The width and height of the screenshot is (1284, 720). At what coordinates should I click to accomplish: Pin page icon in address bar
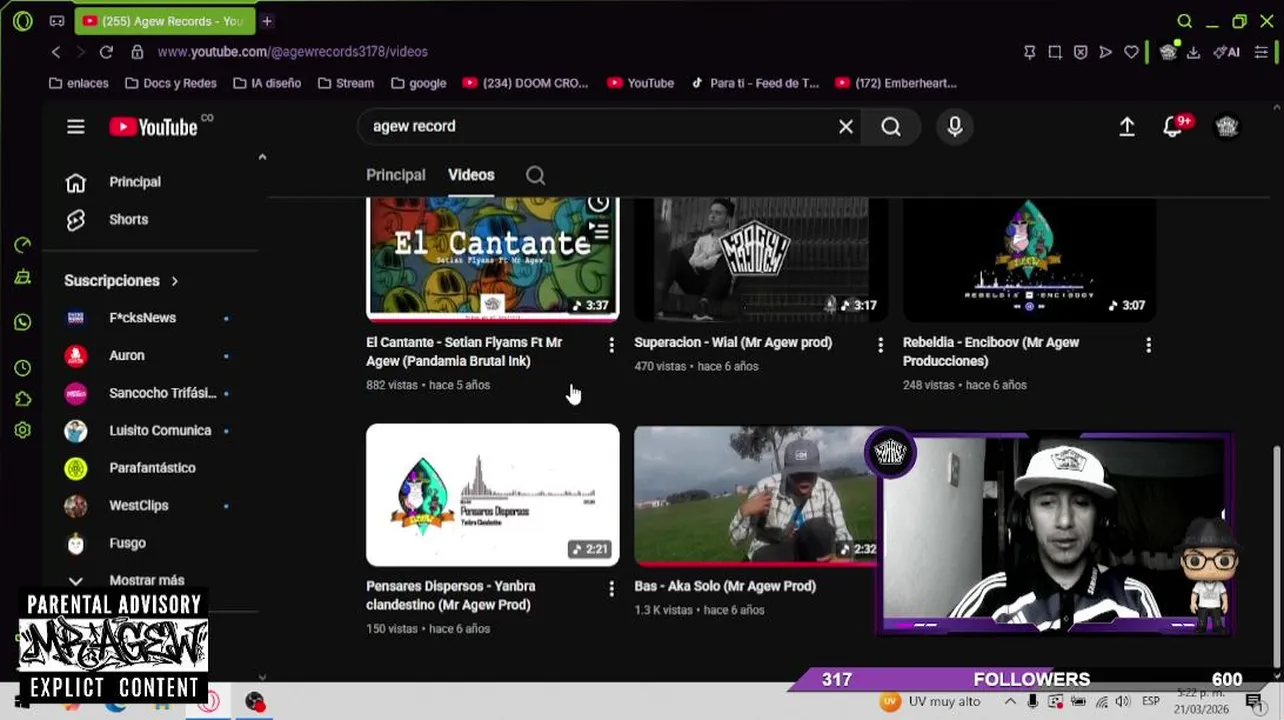[x=1030, y=52]
